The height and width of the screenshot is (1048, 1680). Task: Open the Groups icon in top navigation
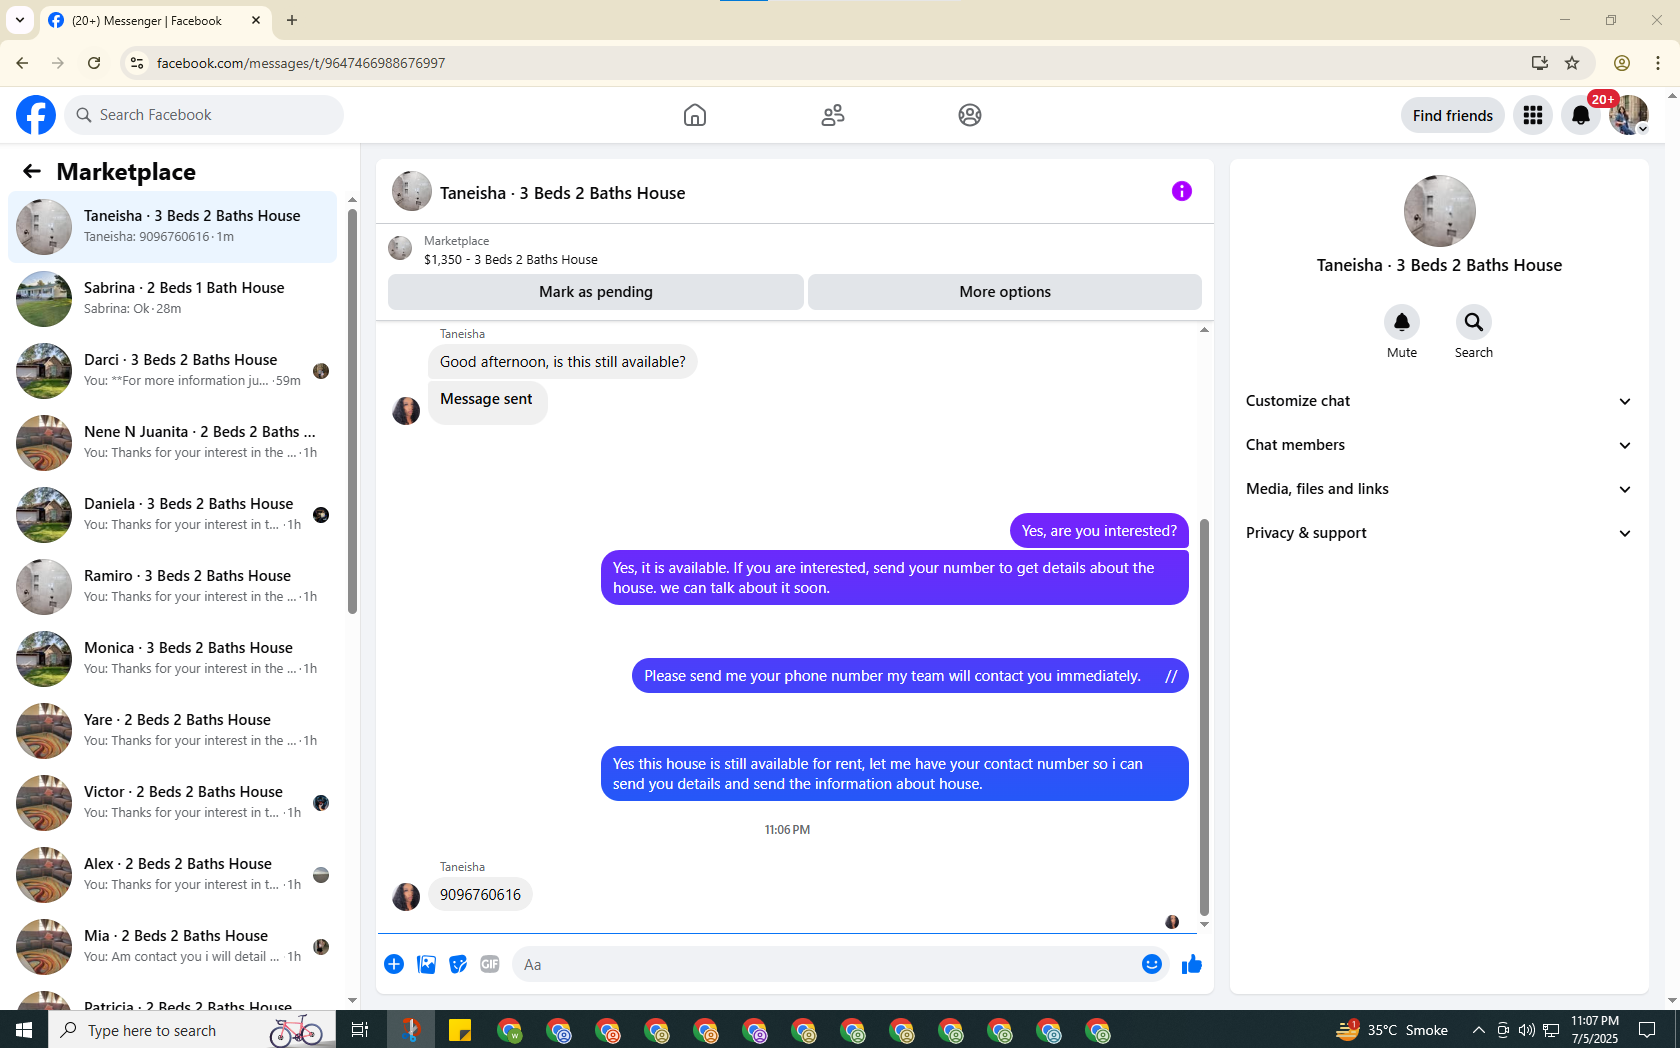tap(970, 115)
